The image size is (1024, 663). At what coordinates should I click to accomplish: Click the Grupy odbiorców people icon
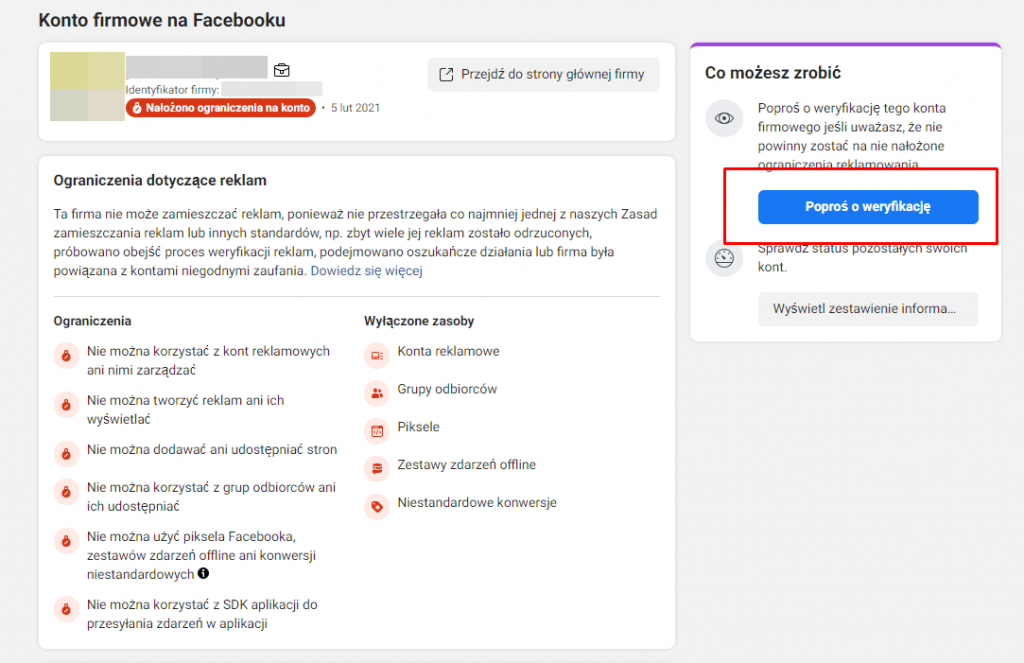tap(377, 393)
